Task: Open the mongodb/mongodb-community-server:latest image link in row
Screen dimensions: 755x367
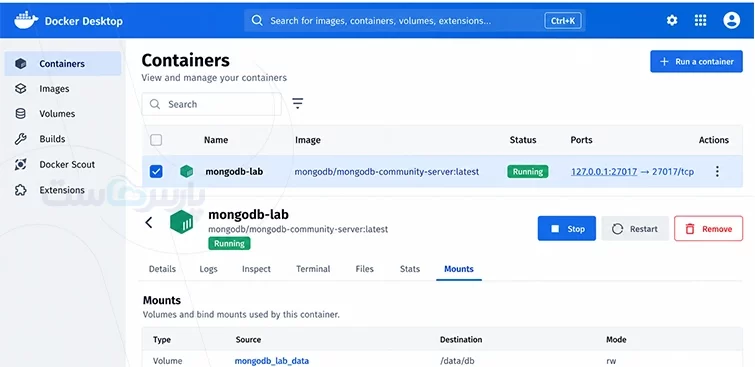Action: [x=387, y=171]
